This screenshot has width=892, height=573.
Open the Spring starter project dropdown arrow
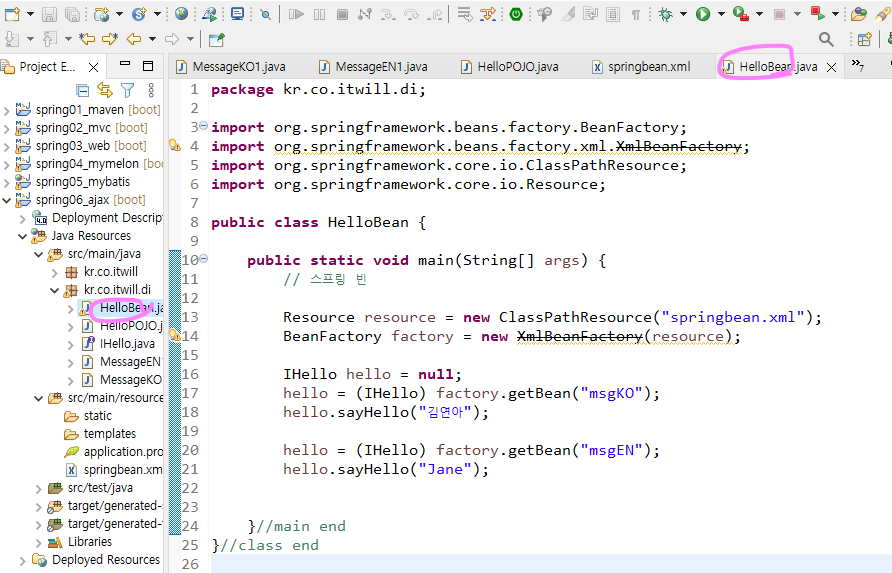pos(157,14)
